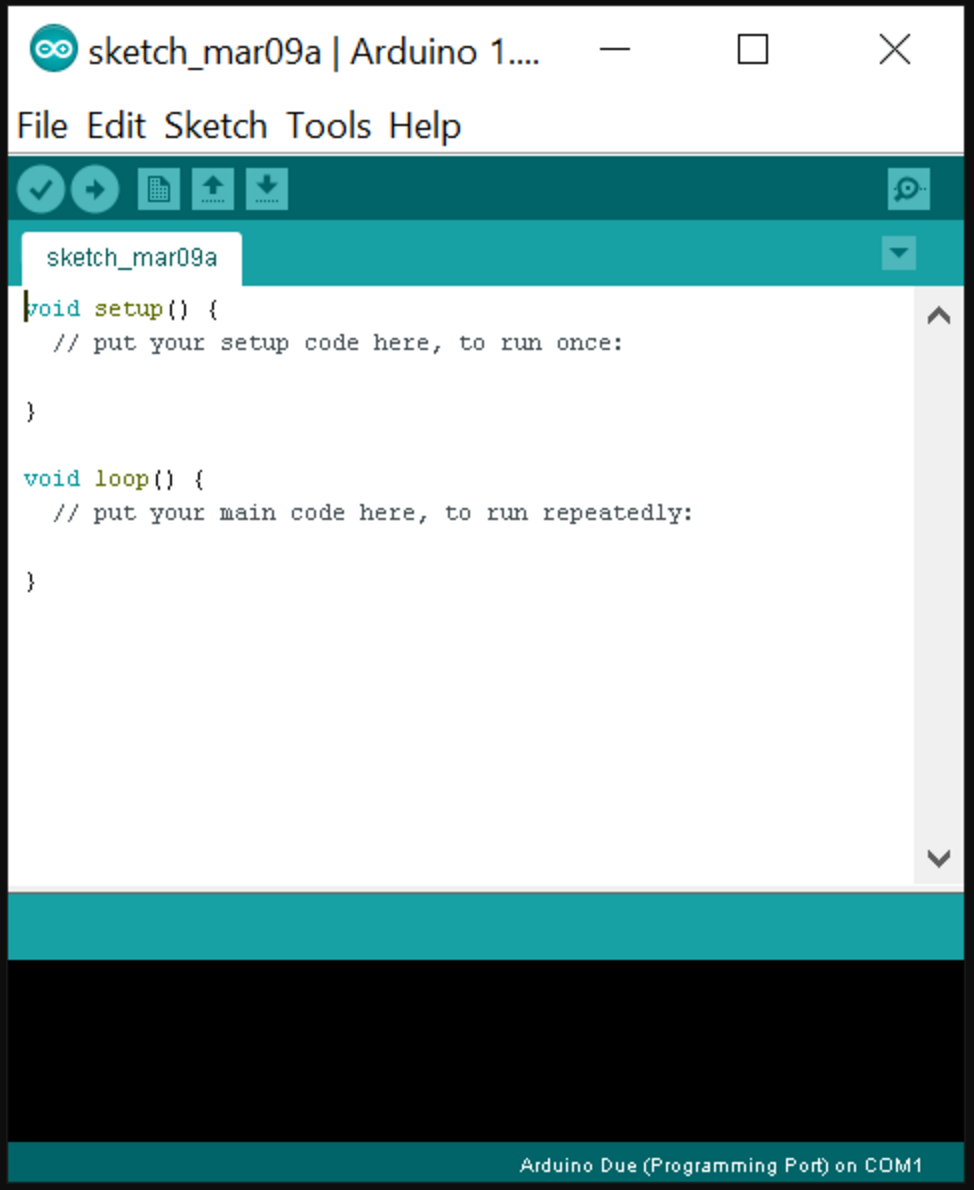Open the Edit menu

(x=116, y=125)
